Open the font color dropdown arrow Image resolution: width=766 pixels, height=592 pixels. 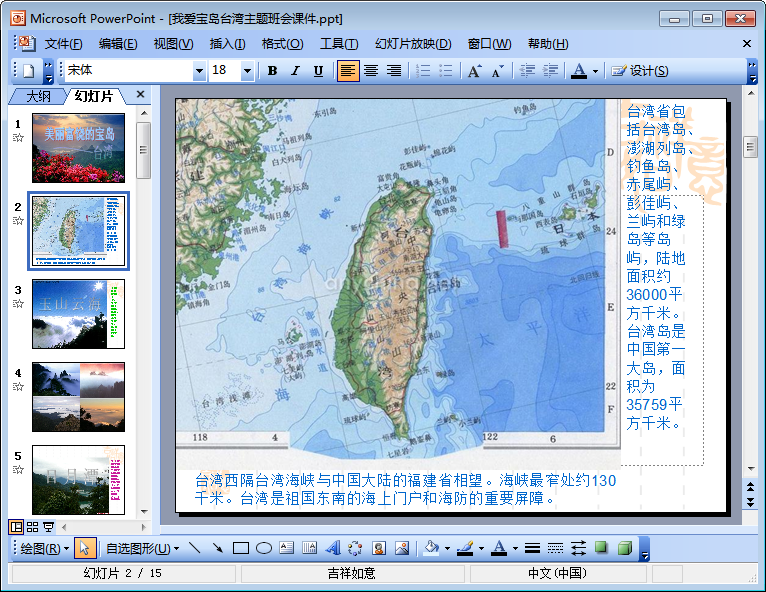595,71
